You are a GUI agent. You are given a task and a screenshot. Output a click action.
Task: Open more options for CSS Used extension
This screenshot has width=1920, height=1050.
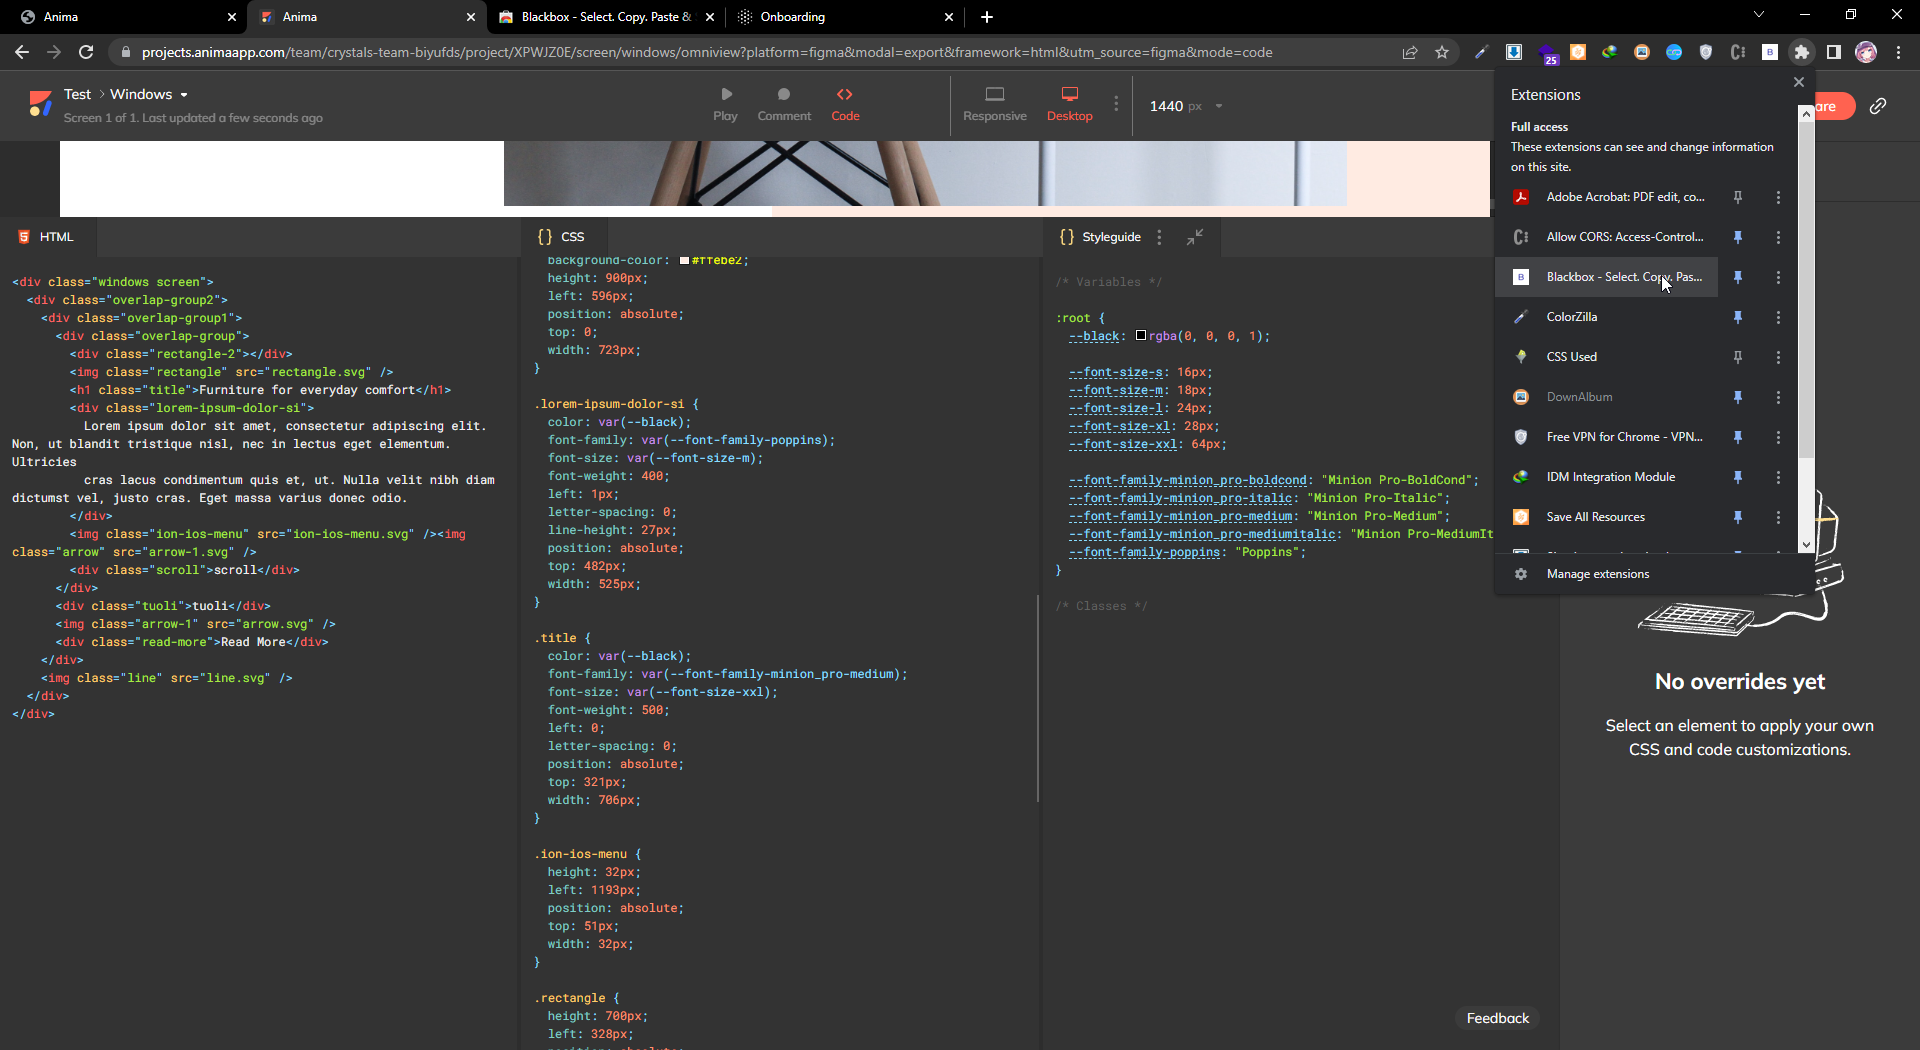pyautogui.click(x=1778, y=357)
